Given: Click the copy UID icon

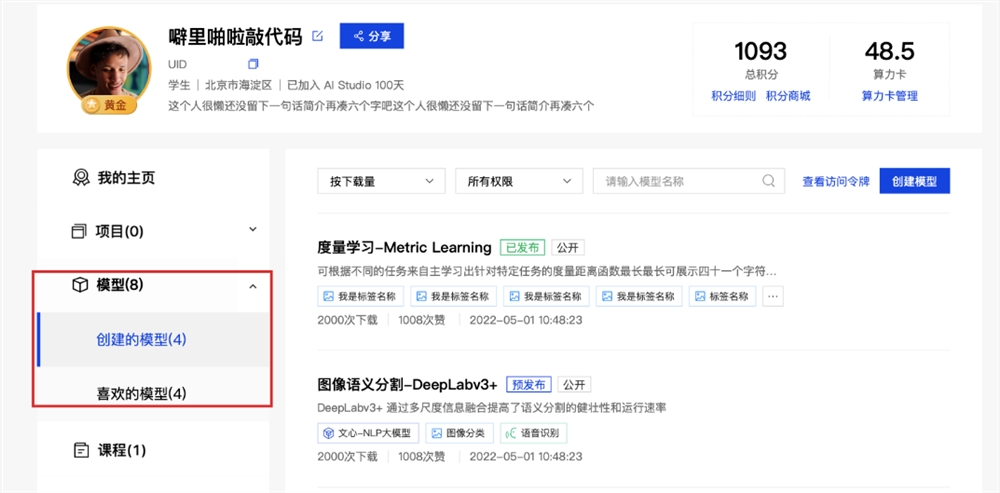Looking at the screenshot, I should coord(253,64).
